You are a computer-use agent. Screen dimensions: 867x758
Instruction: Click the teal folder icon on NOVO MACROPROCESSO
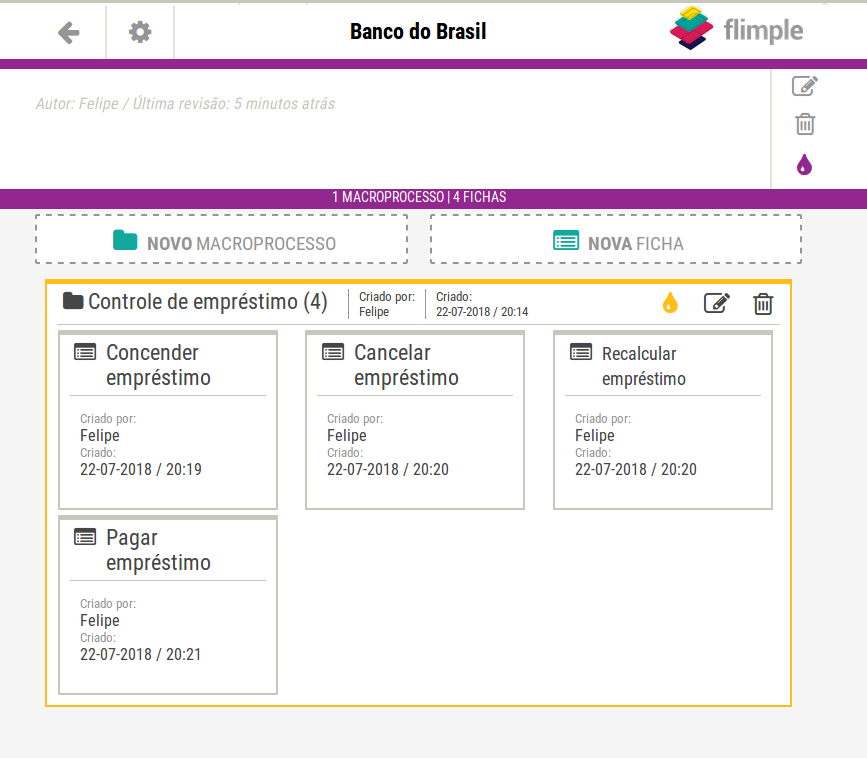pos(125,240)
